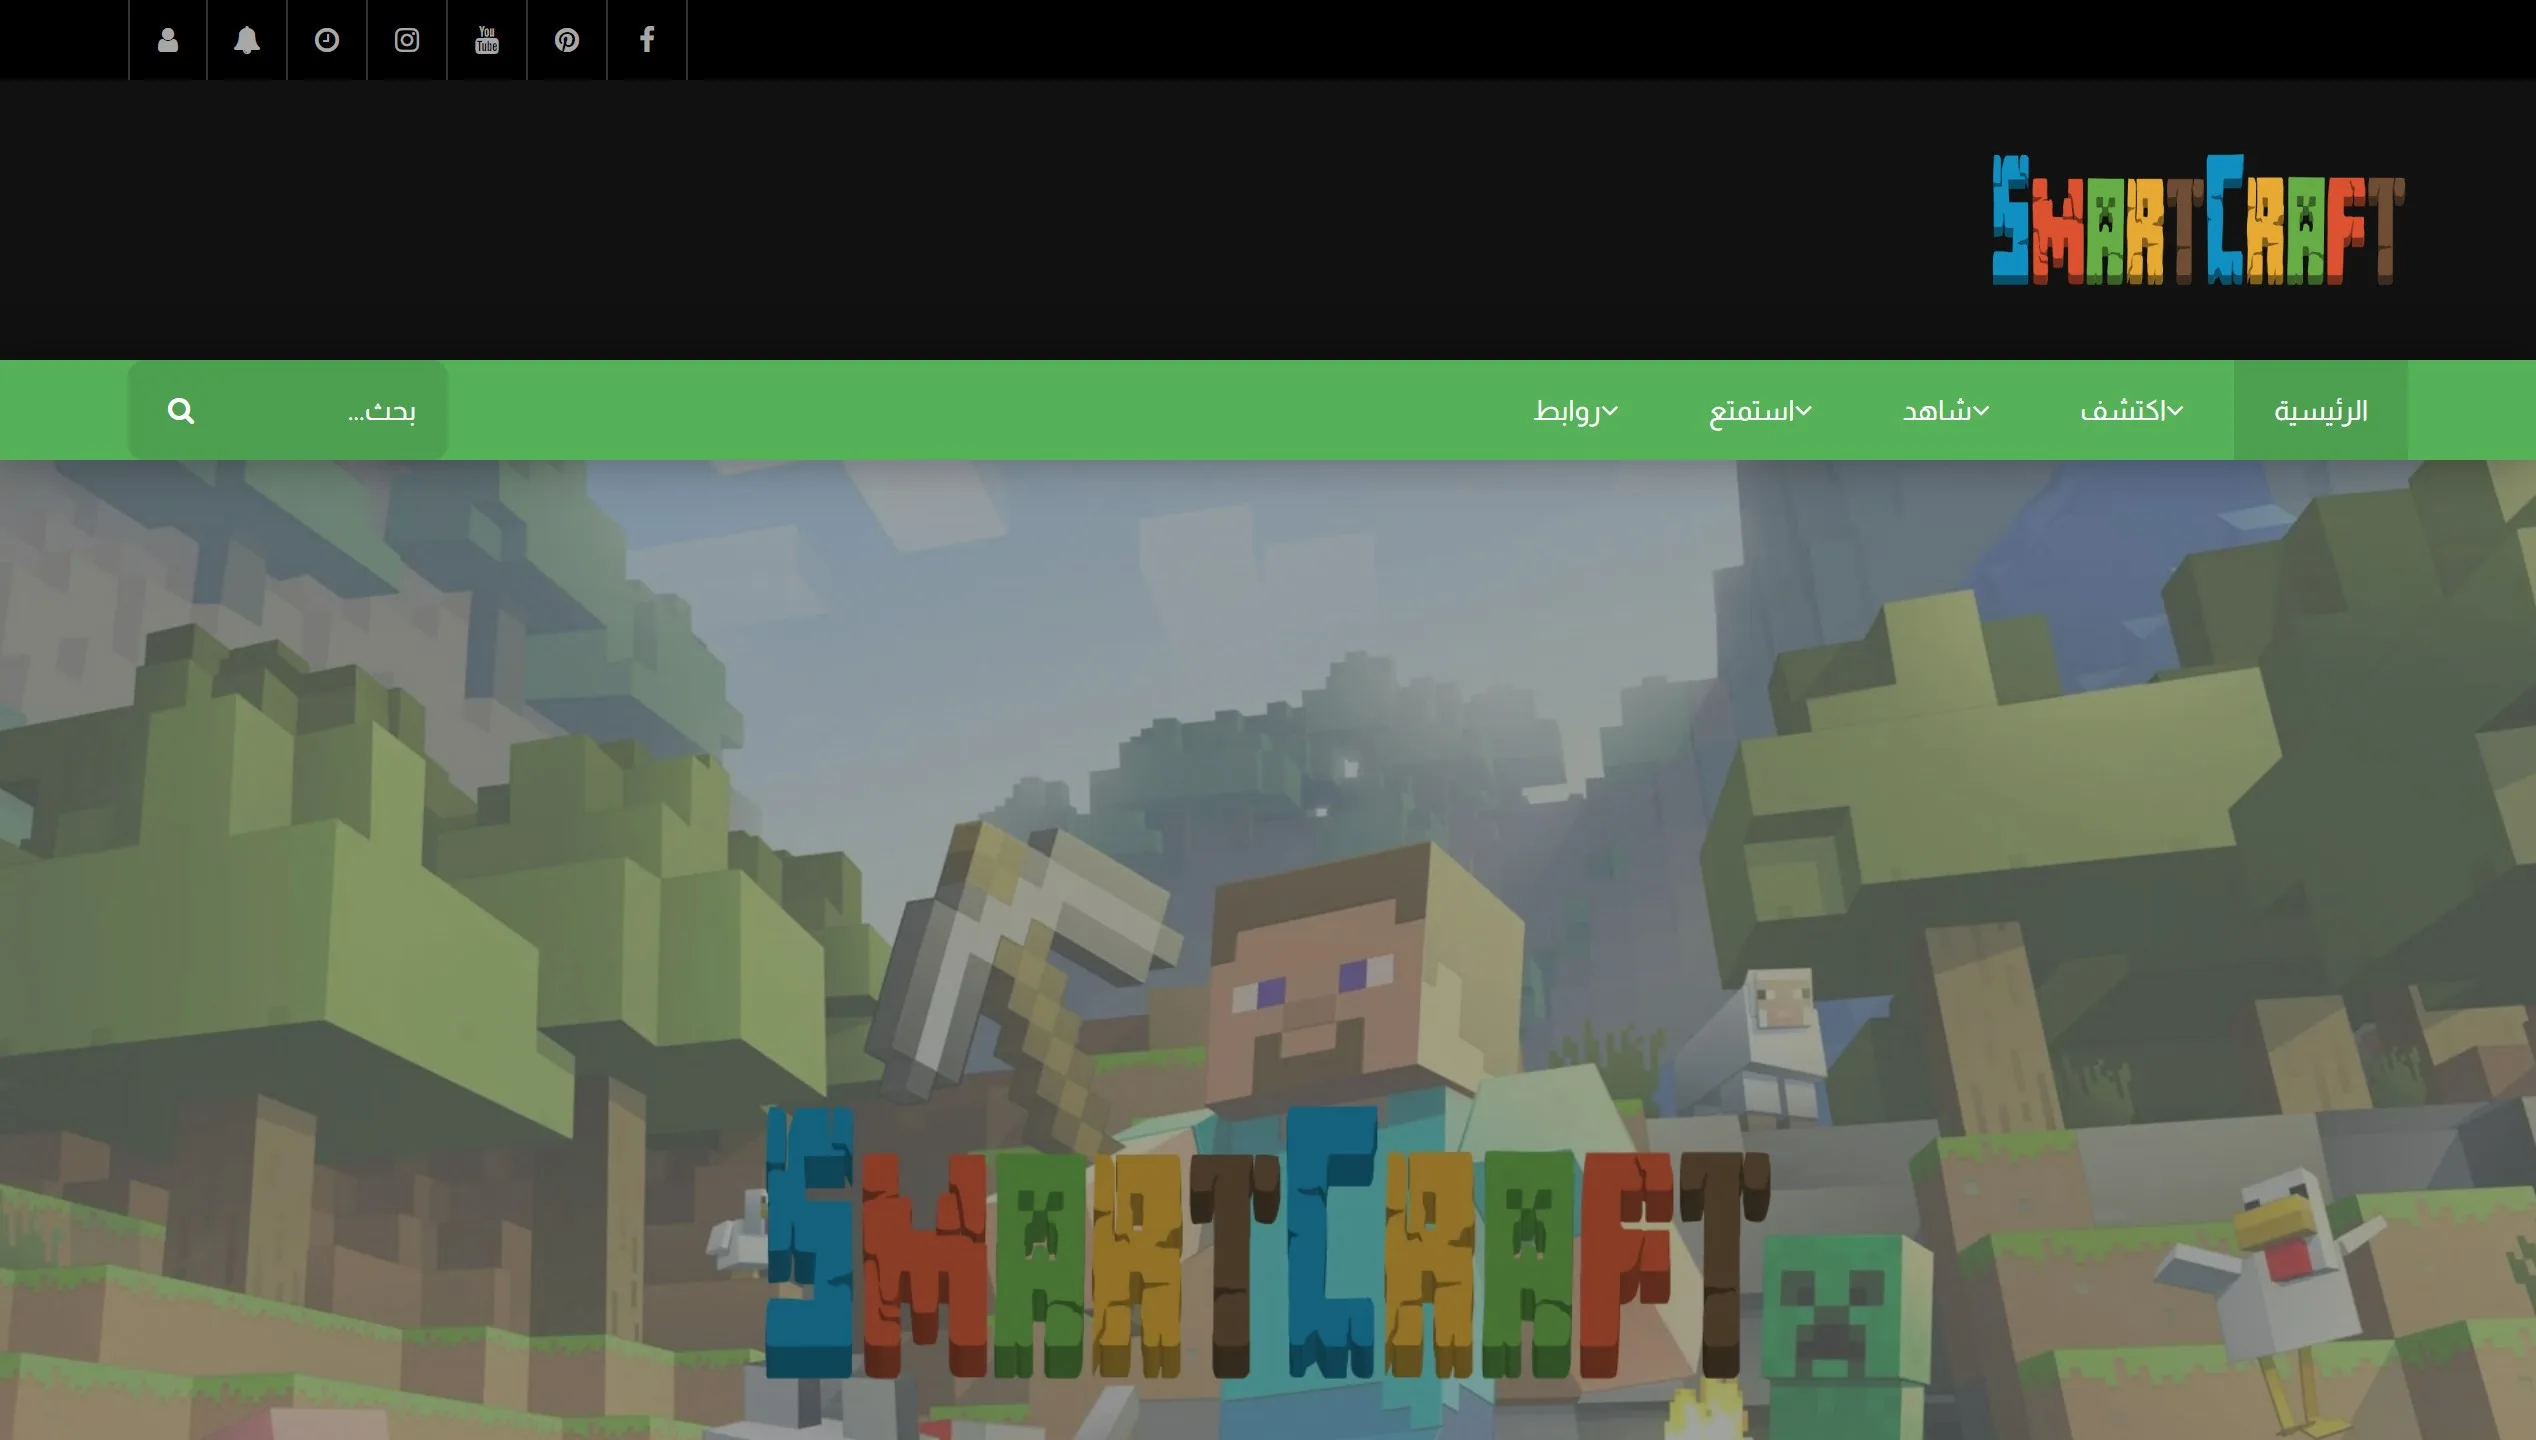The width and height of the screenshot is (2536, 1440).
Task: Click the notifications bell icon
Action: pos(247,40)
